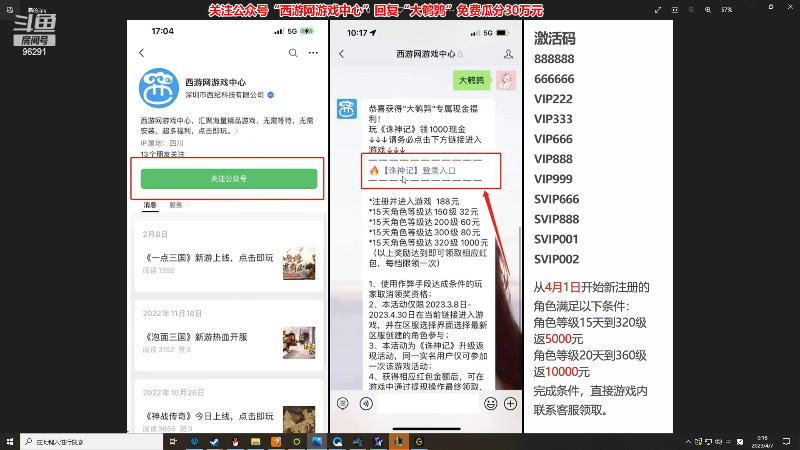This screenshot has width=800, height=450.
Task: Click the activation code 888888
Action: pyautogui.click(x=554, y=59)
